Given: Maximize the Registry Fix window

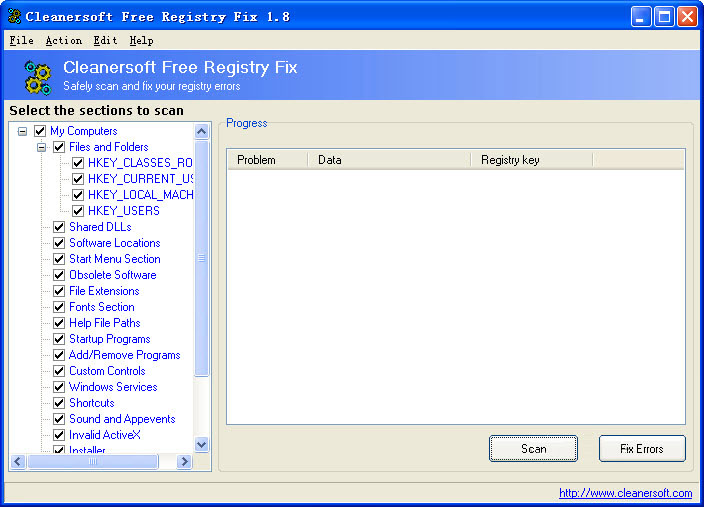Looking at the screenshot, I should click(664, 16).
